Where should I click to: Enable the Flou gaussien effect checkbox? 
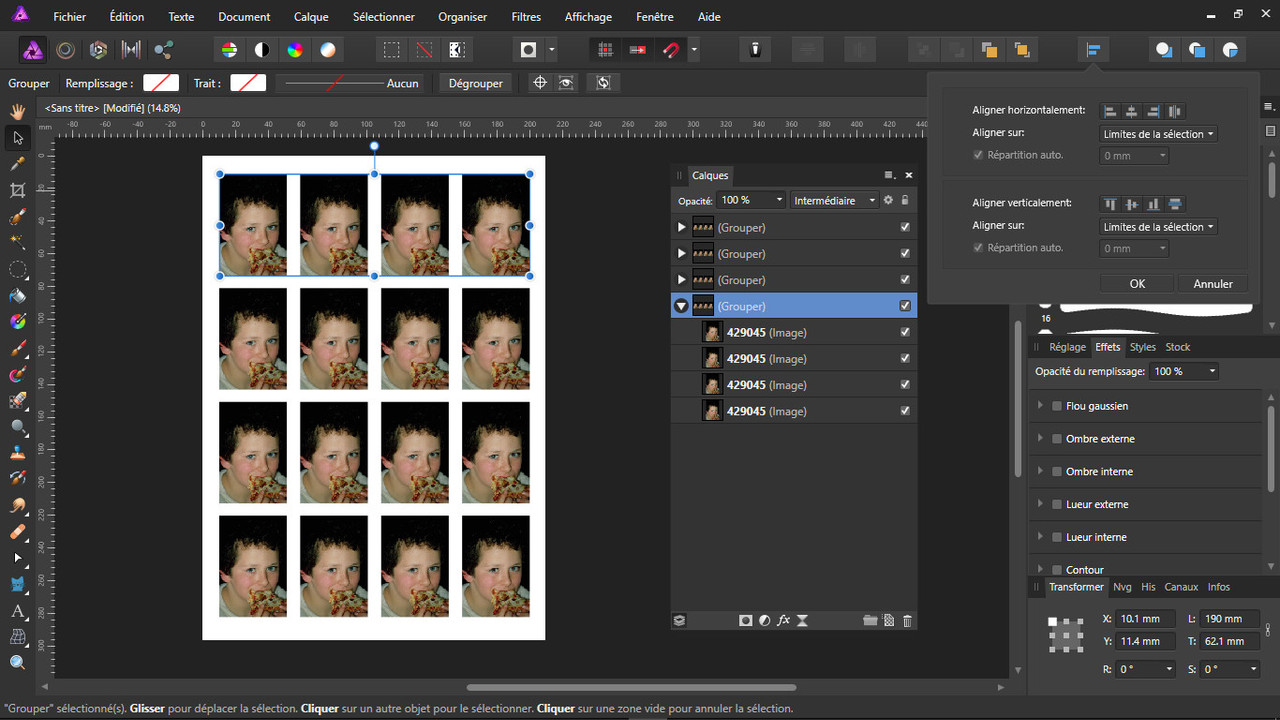click(1057, 406)
